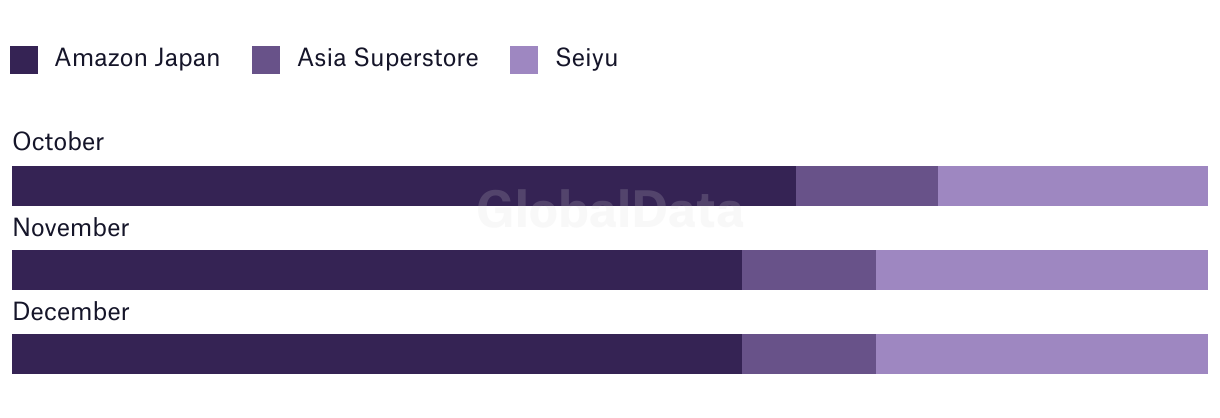Click the October row label

pyautogui.click(x=58, y=142)
